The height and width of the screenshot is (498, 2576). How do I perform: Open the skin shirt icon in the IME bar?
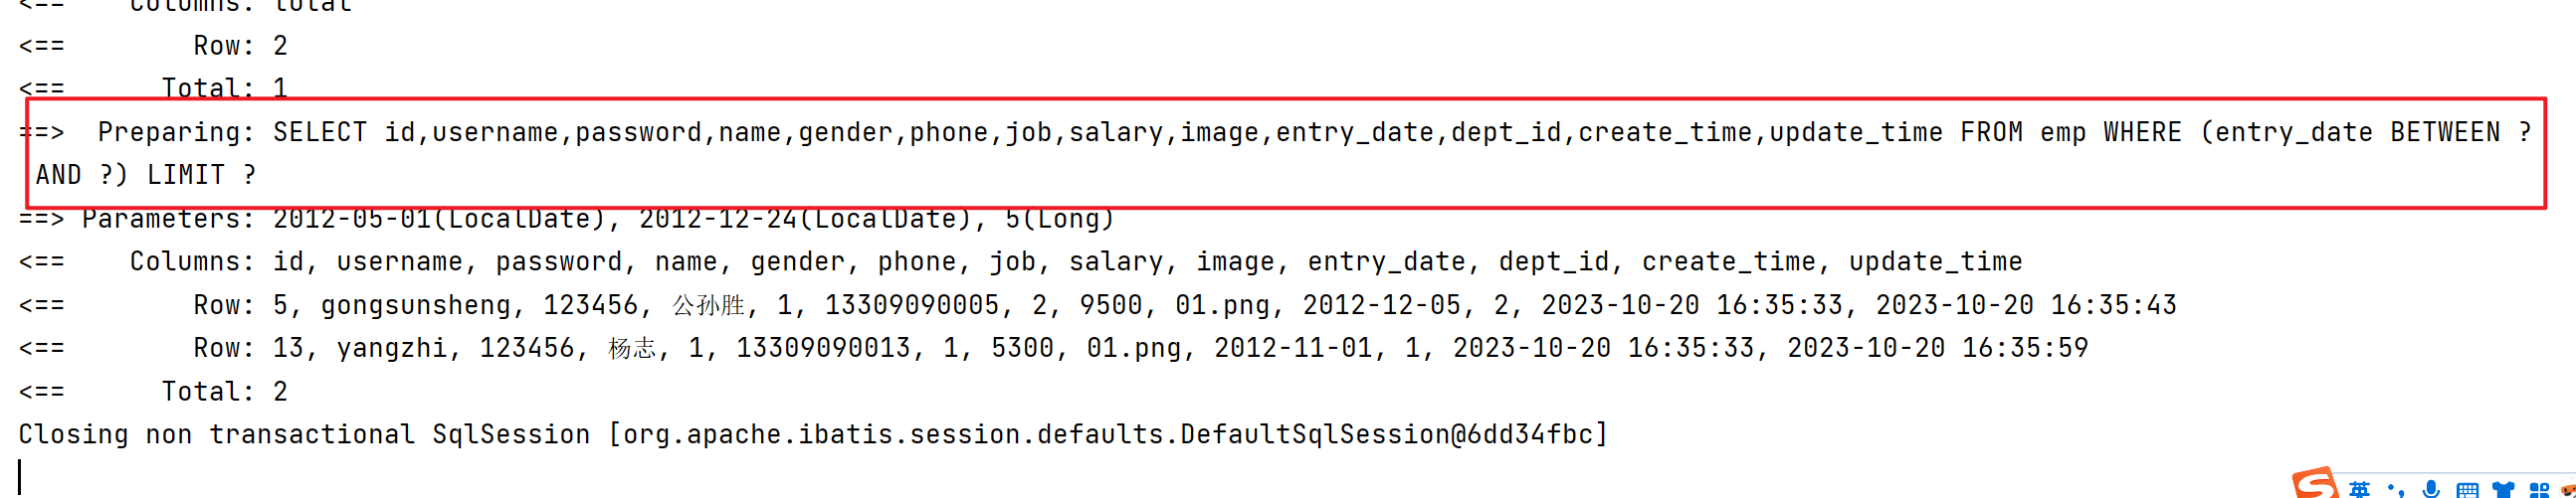click(2503, 490)
